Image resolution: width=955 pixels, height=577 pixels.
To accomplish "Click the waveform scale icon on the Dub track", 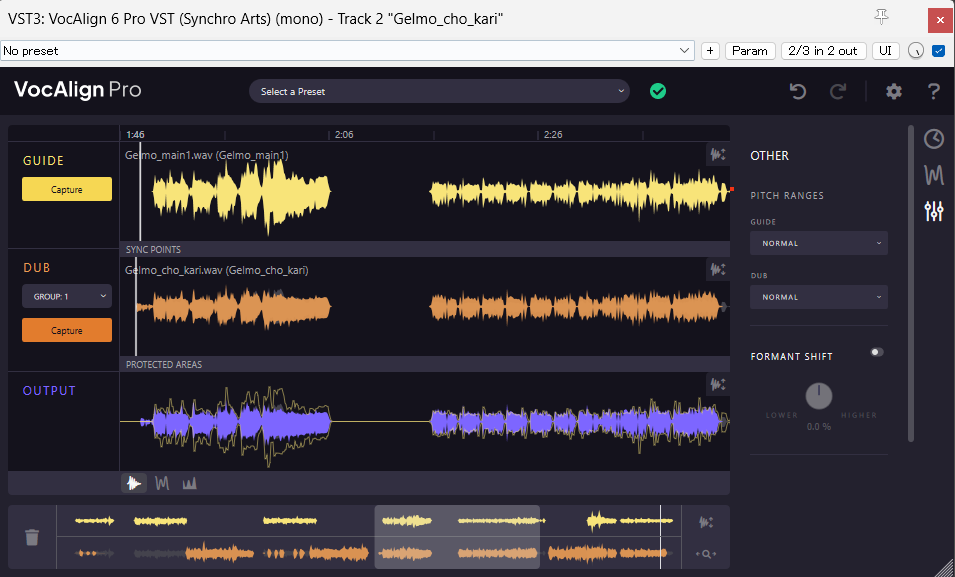I will tap(718, 269).
